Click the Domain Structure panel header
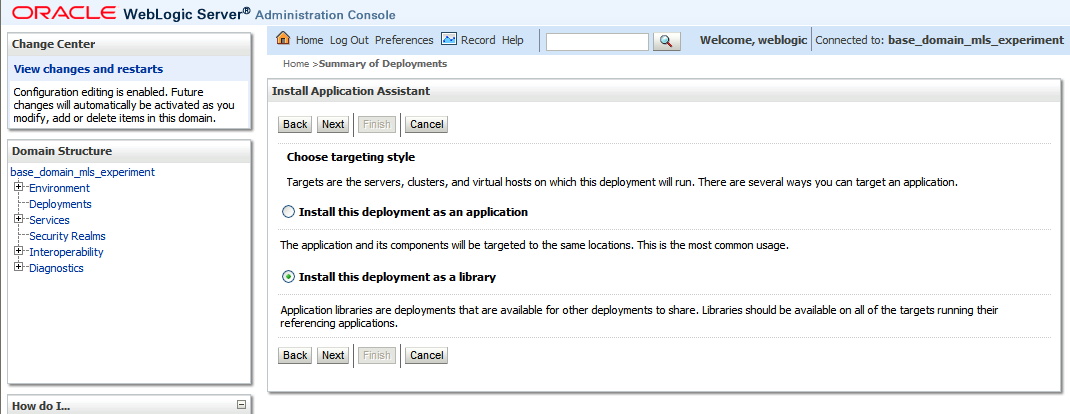This screenshot has height=414, width=1070. [x=130, y=151]
